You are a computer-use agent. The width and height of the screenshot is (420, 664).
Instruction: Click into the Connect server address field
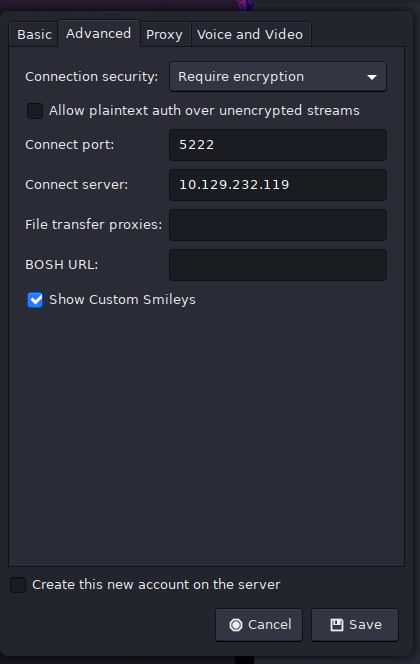coord(278,185)
